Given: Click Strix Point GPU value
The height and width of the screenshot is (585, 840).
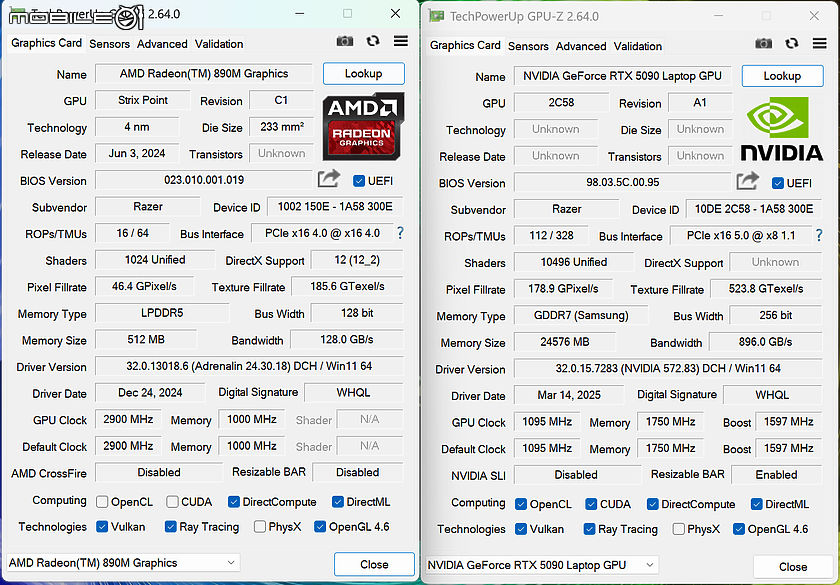Looking at the screenshot, I should coord(143,100).
